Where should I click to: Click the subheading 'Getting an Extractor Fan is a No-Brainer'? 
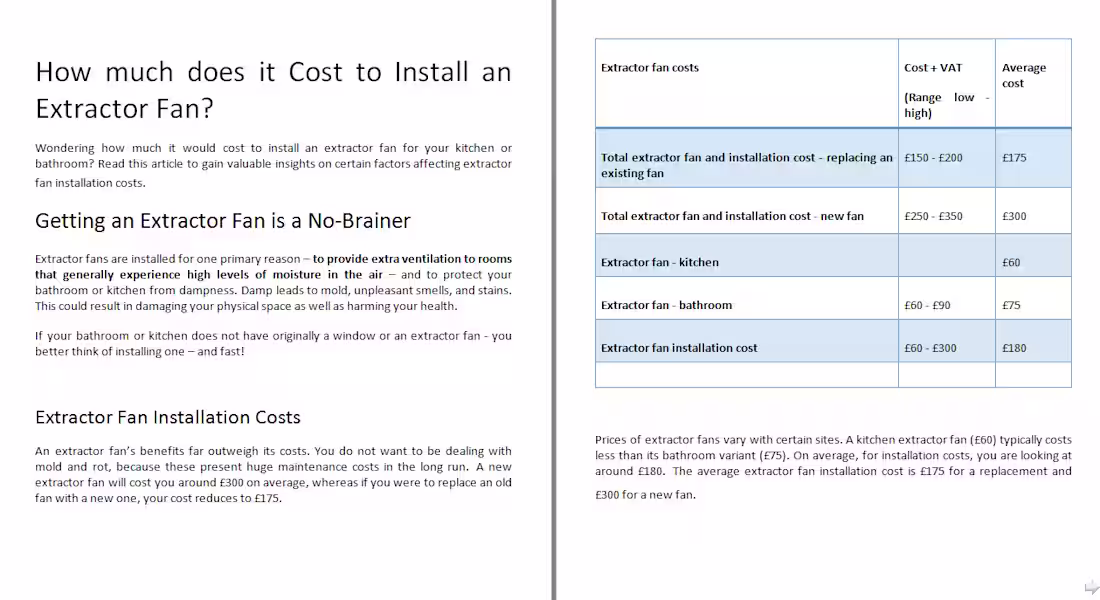click(222, 220)
